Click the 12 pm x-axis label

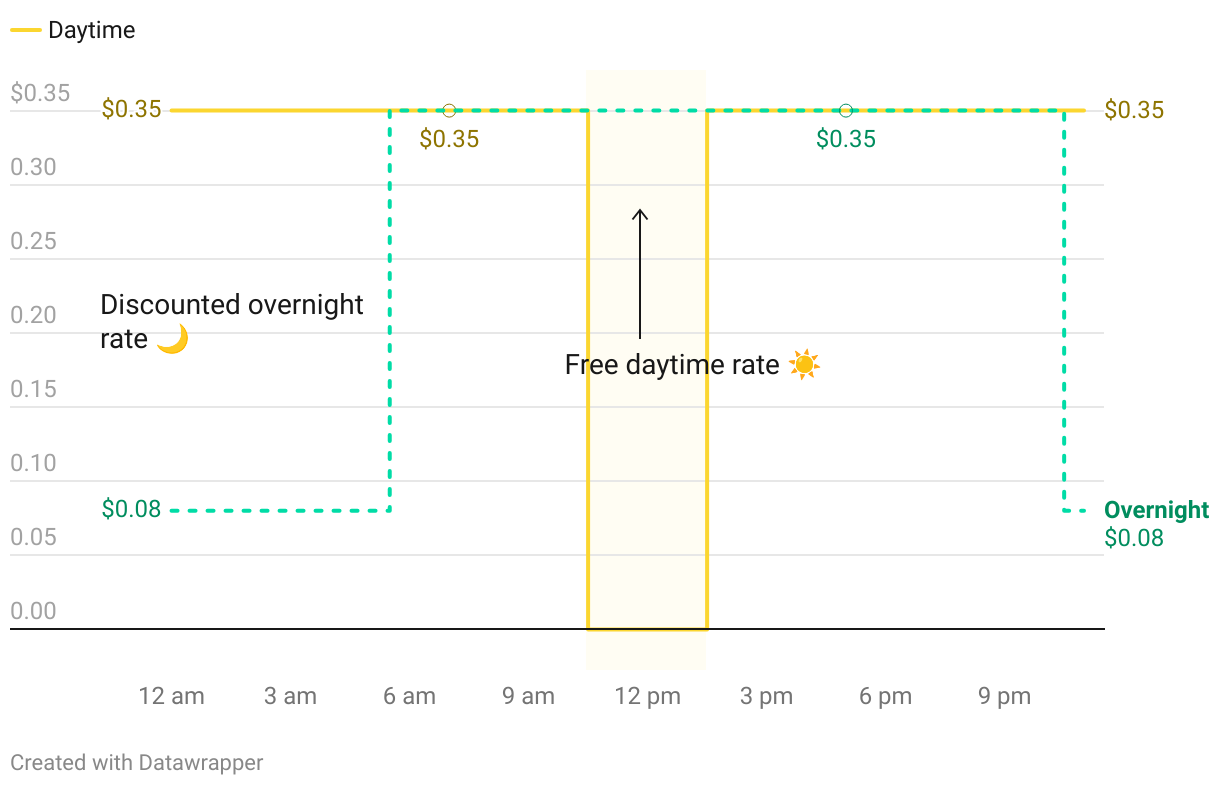tap(647, 697)
